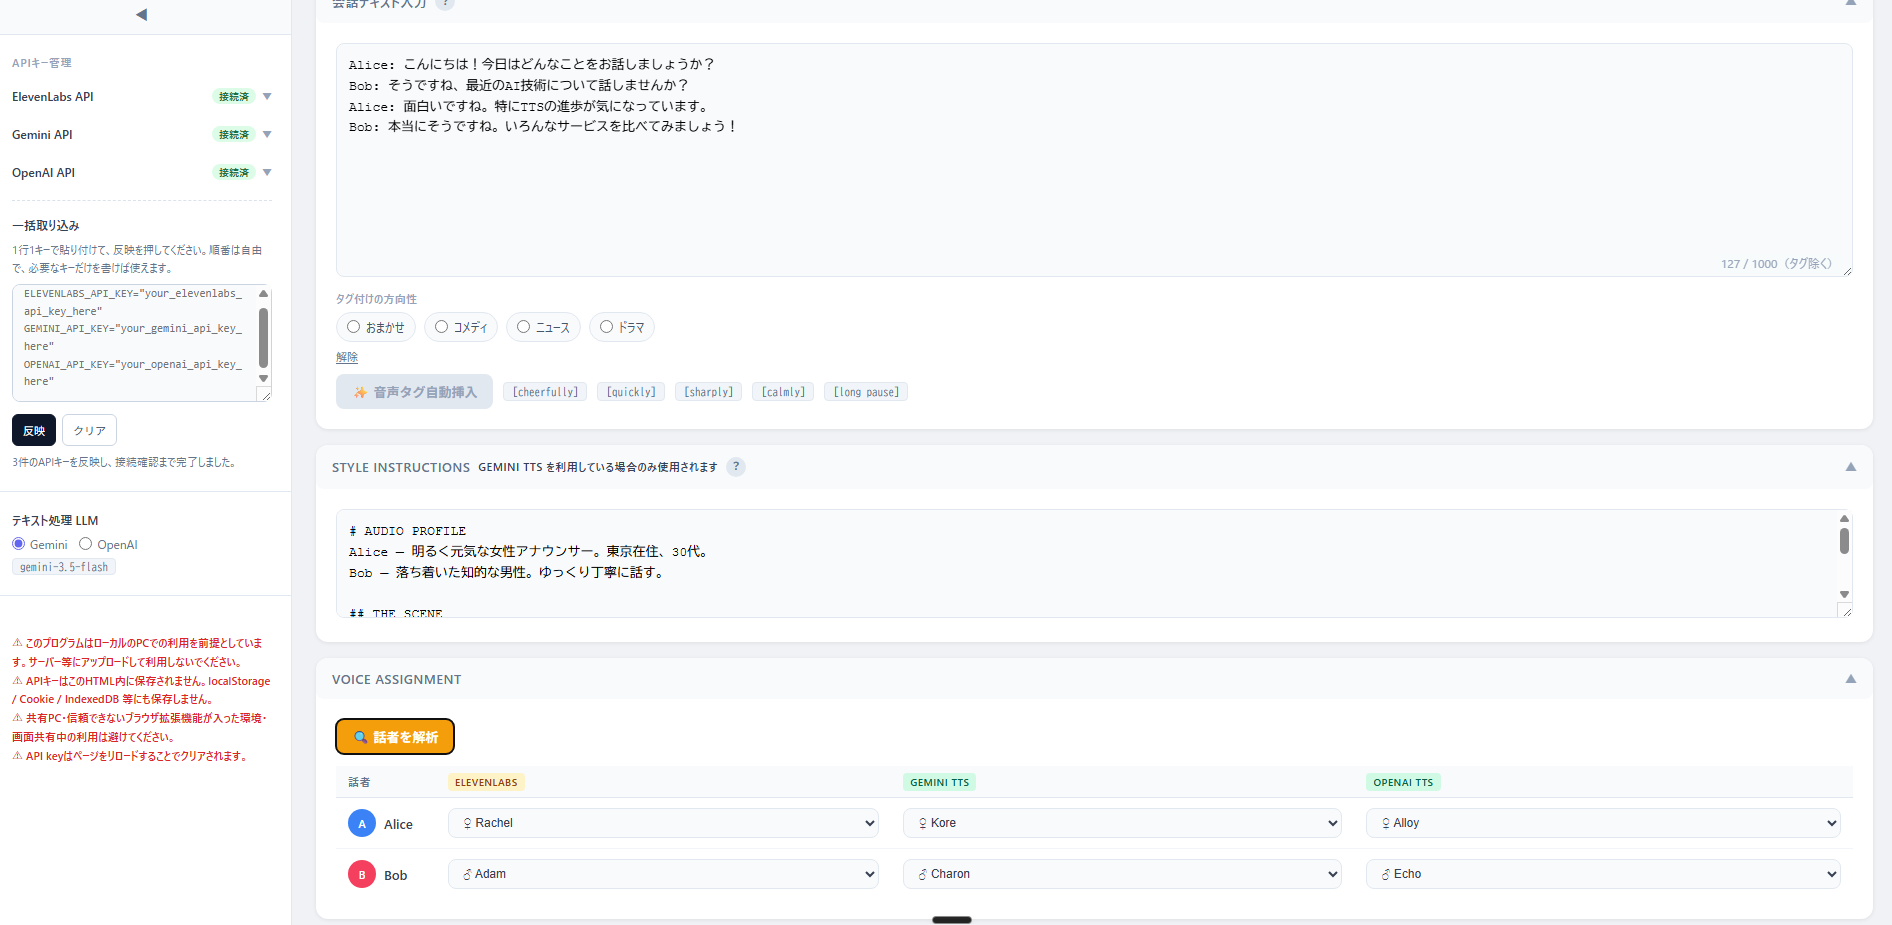Screen dimensions: 1892x925
Task: Insert the [sharply] tag
Action: (x=708, y=392)
